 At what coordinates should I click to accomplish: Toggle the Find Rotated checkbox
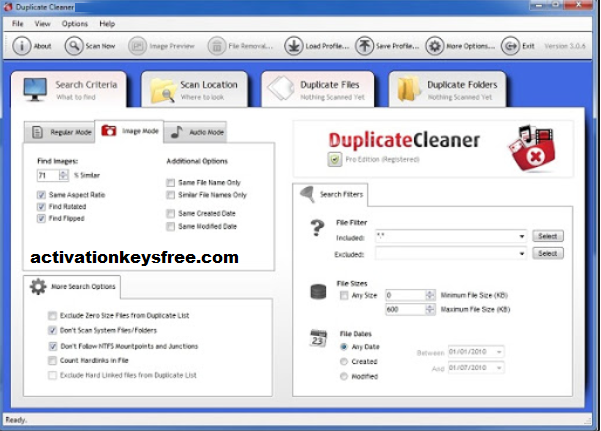tap(41, 207)
